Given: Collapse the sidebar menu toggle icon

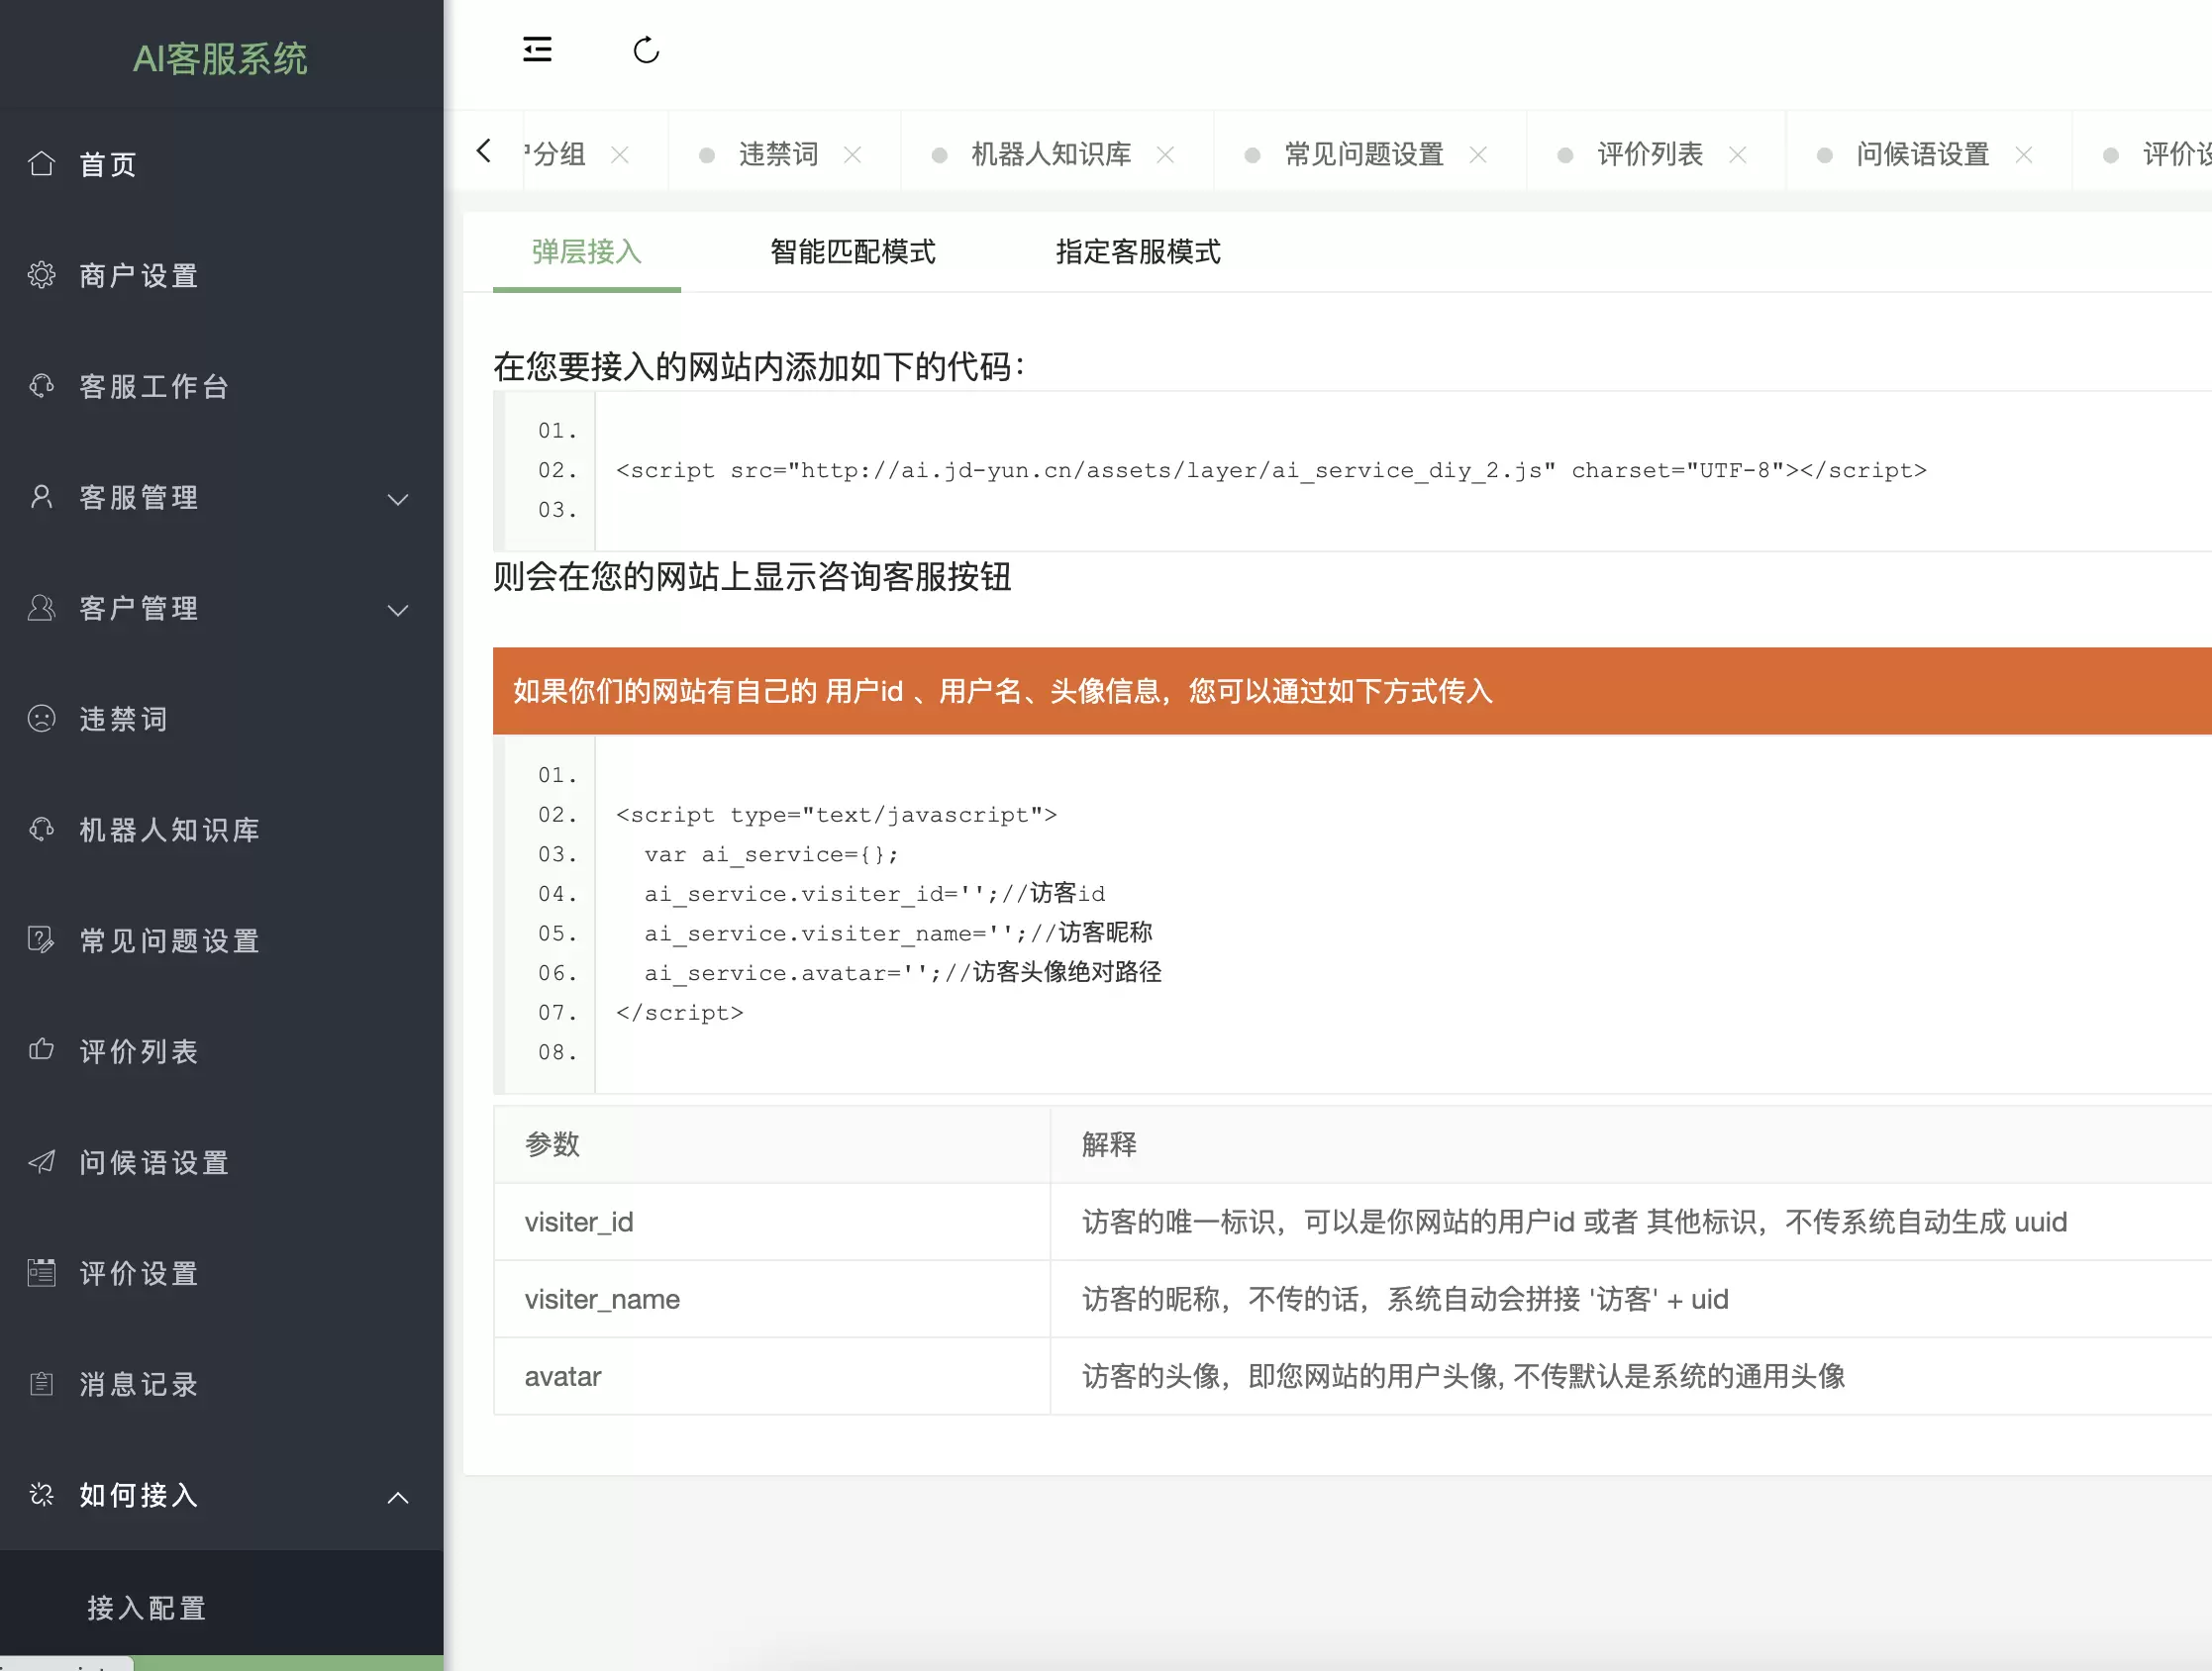Looking at the screenshot, I should coord(537,49).
